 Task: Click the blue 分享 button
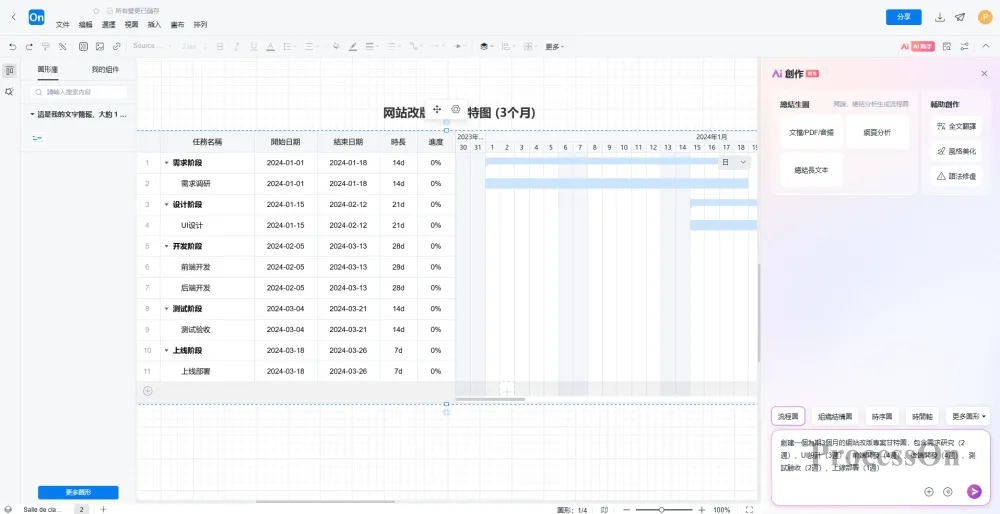(903, 17)
